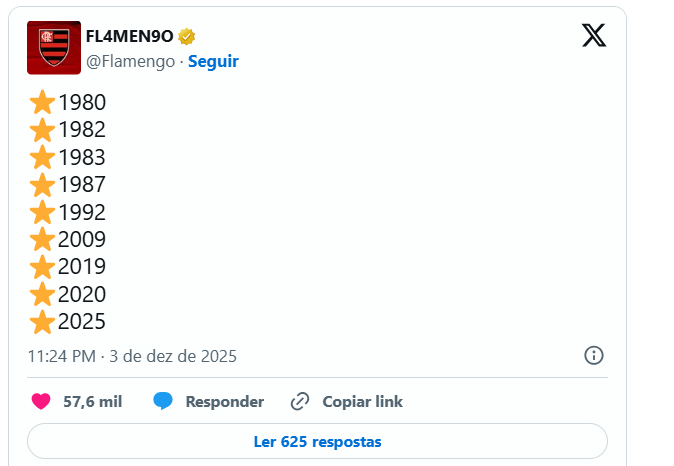Click the chain link icon
The width and height of the screenshot is (674, 466).
click(x=300, y=402)
